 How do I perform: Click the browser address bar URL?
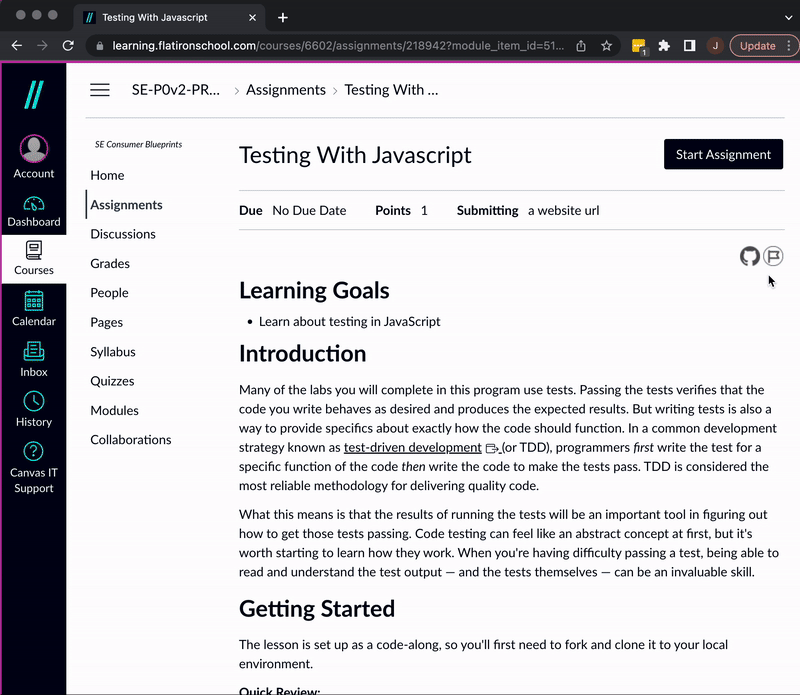click(x=338, y=46)
